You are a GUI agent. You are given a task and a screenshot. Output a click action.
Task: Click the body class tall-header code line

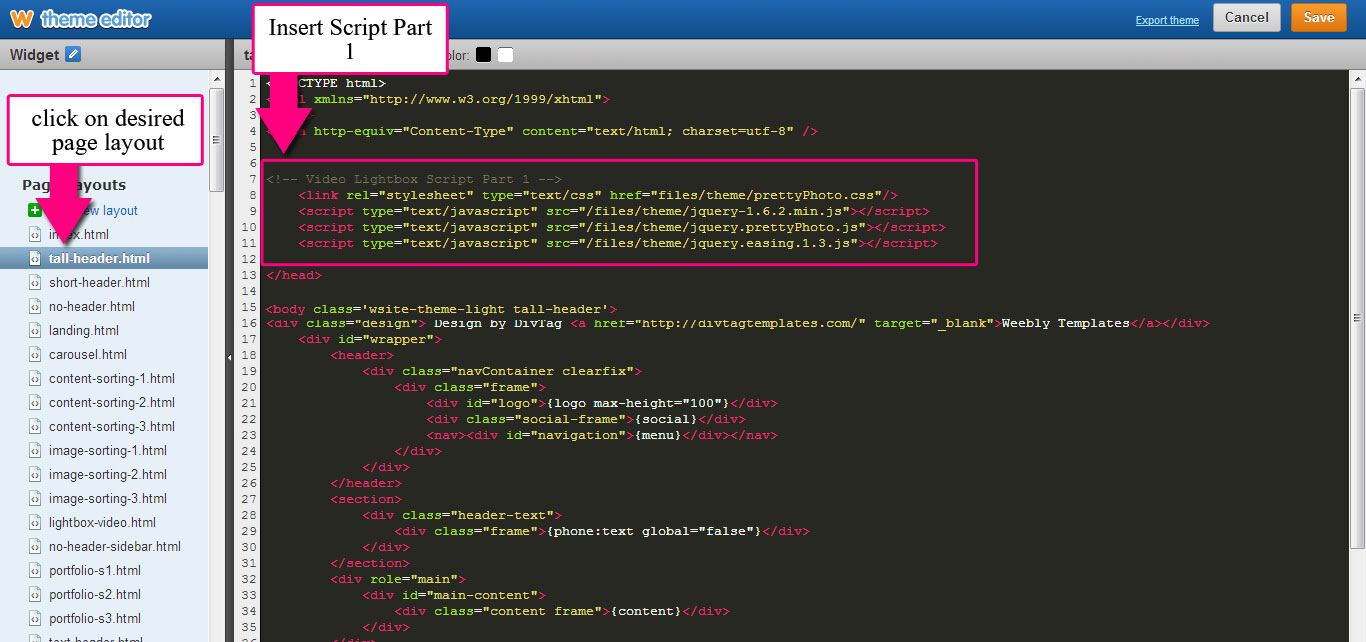[x=442, y=309]
